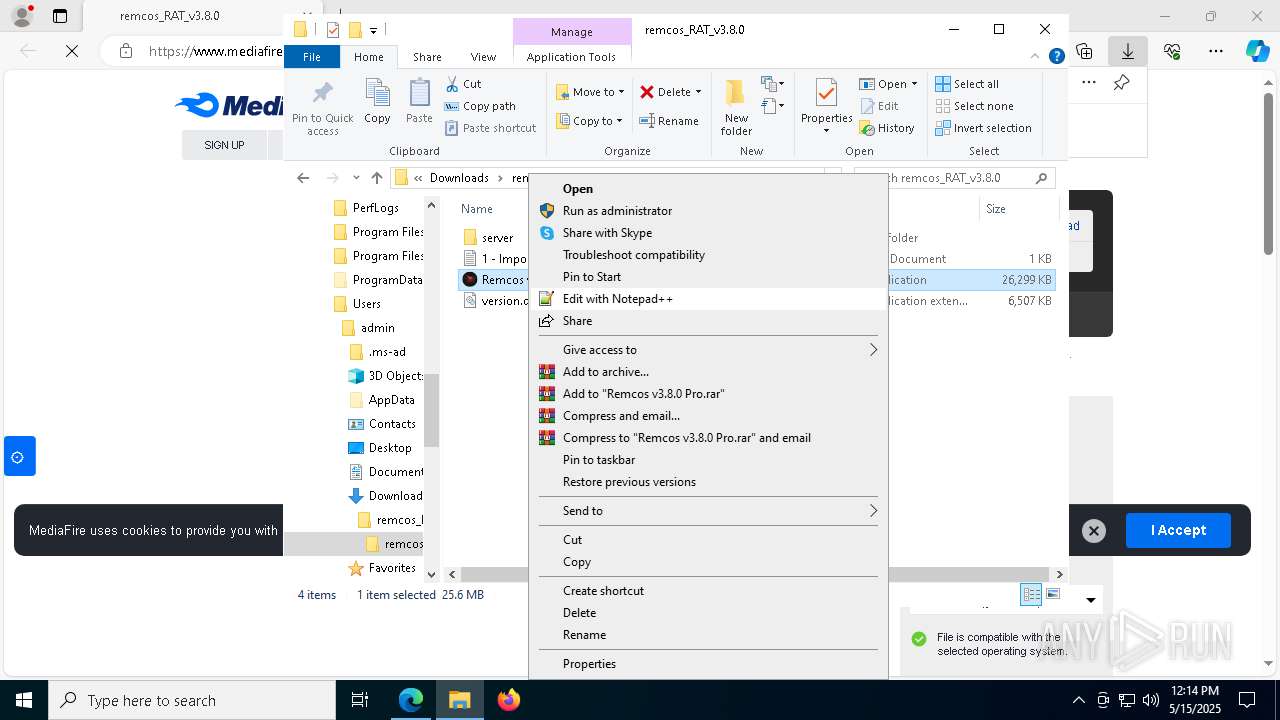Click Copy path in ribbon
Viewport: 1280px width, 720px height.
pos(480,106)
